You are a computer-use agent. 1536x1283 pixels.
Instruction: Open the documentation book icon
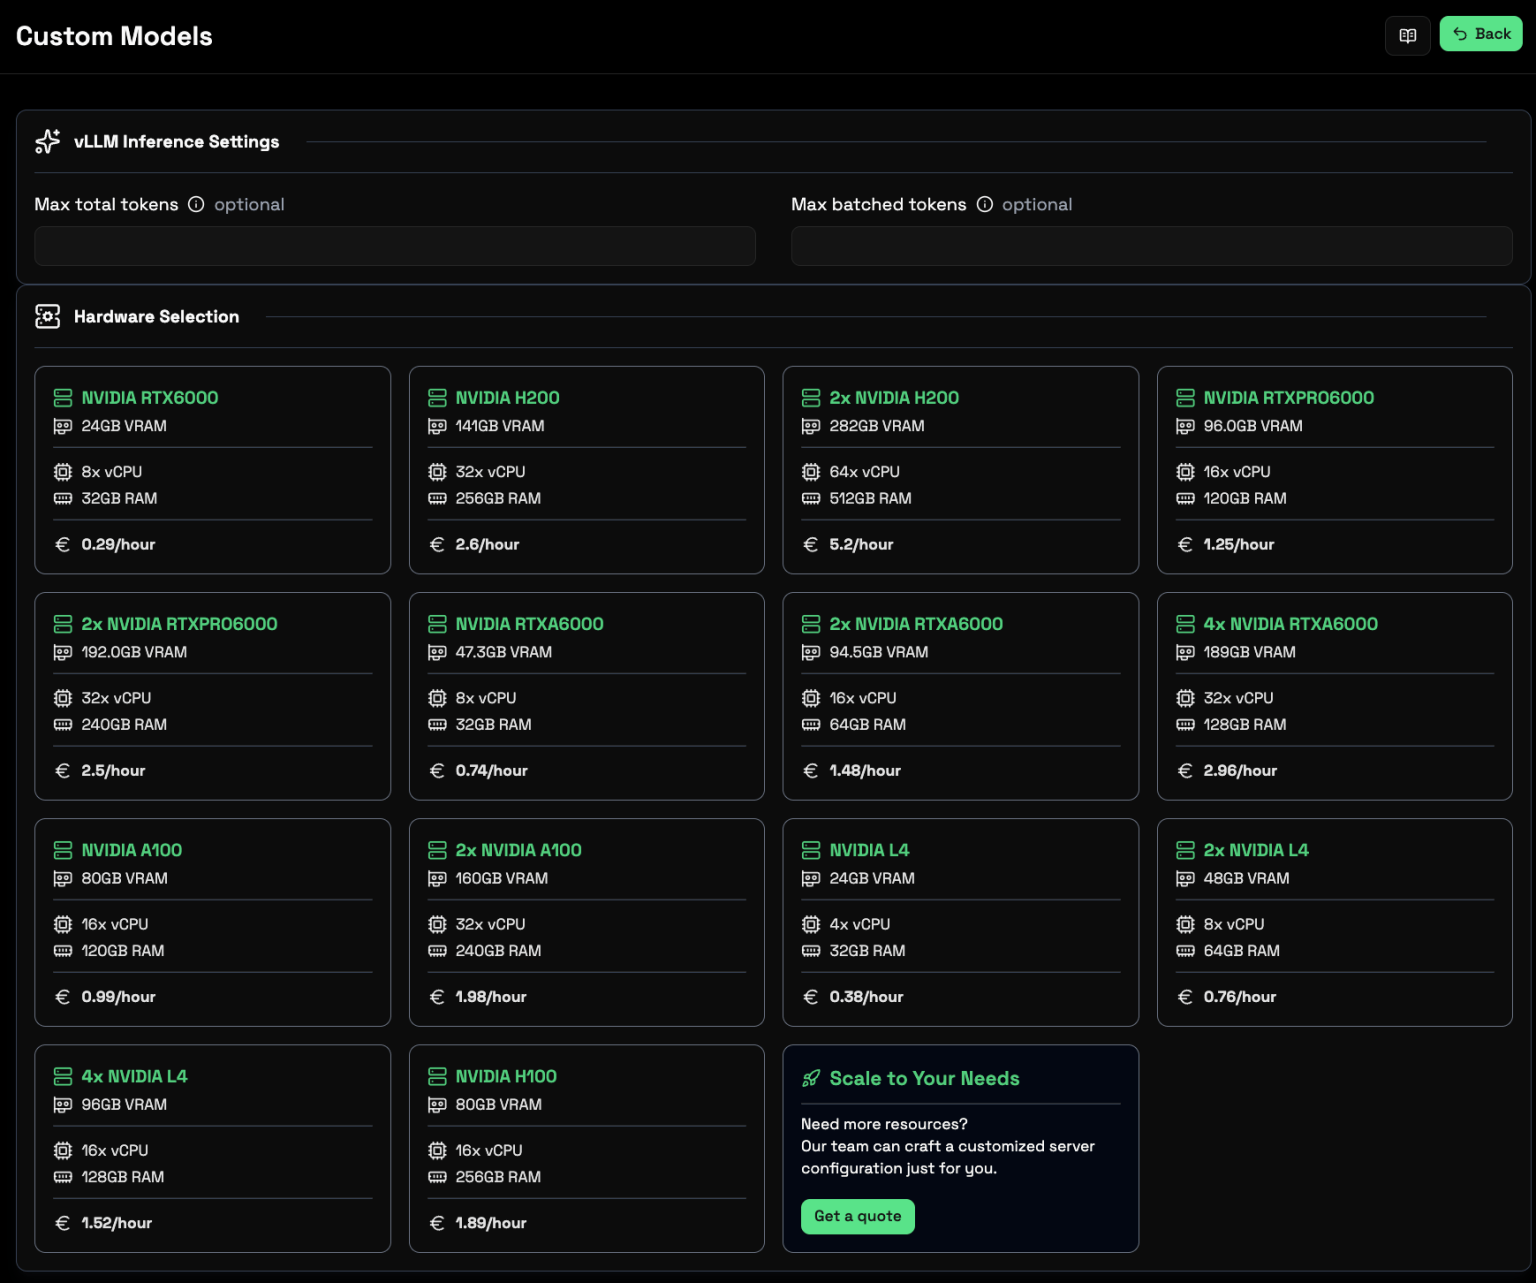pos(1407,36)
